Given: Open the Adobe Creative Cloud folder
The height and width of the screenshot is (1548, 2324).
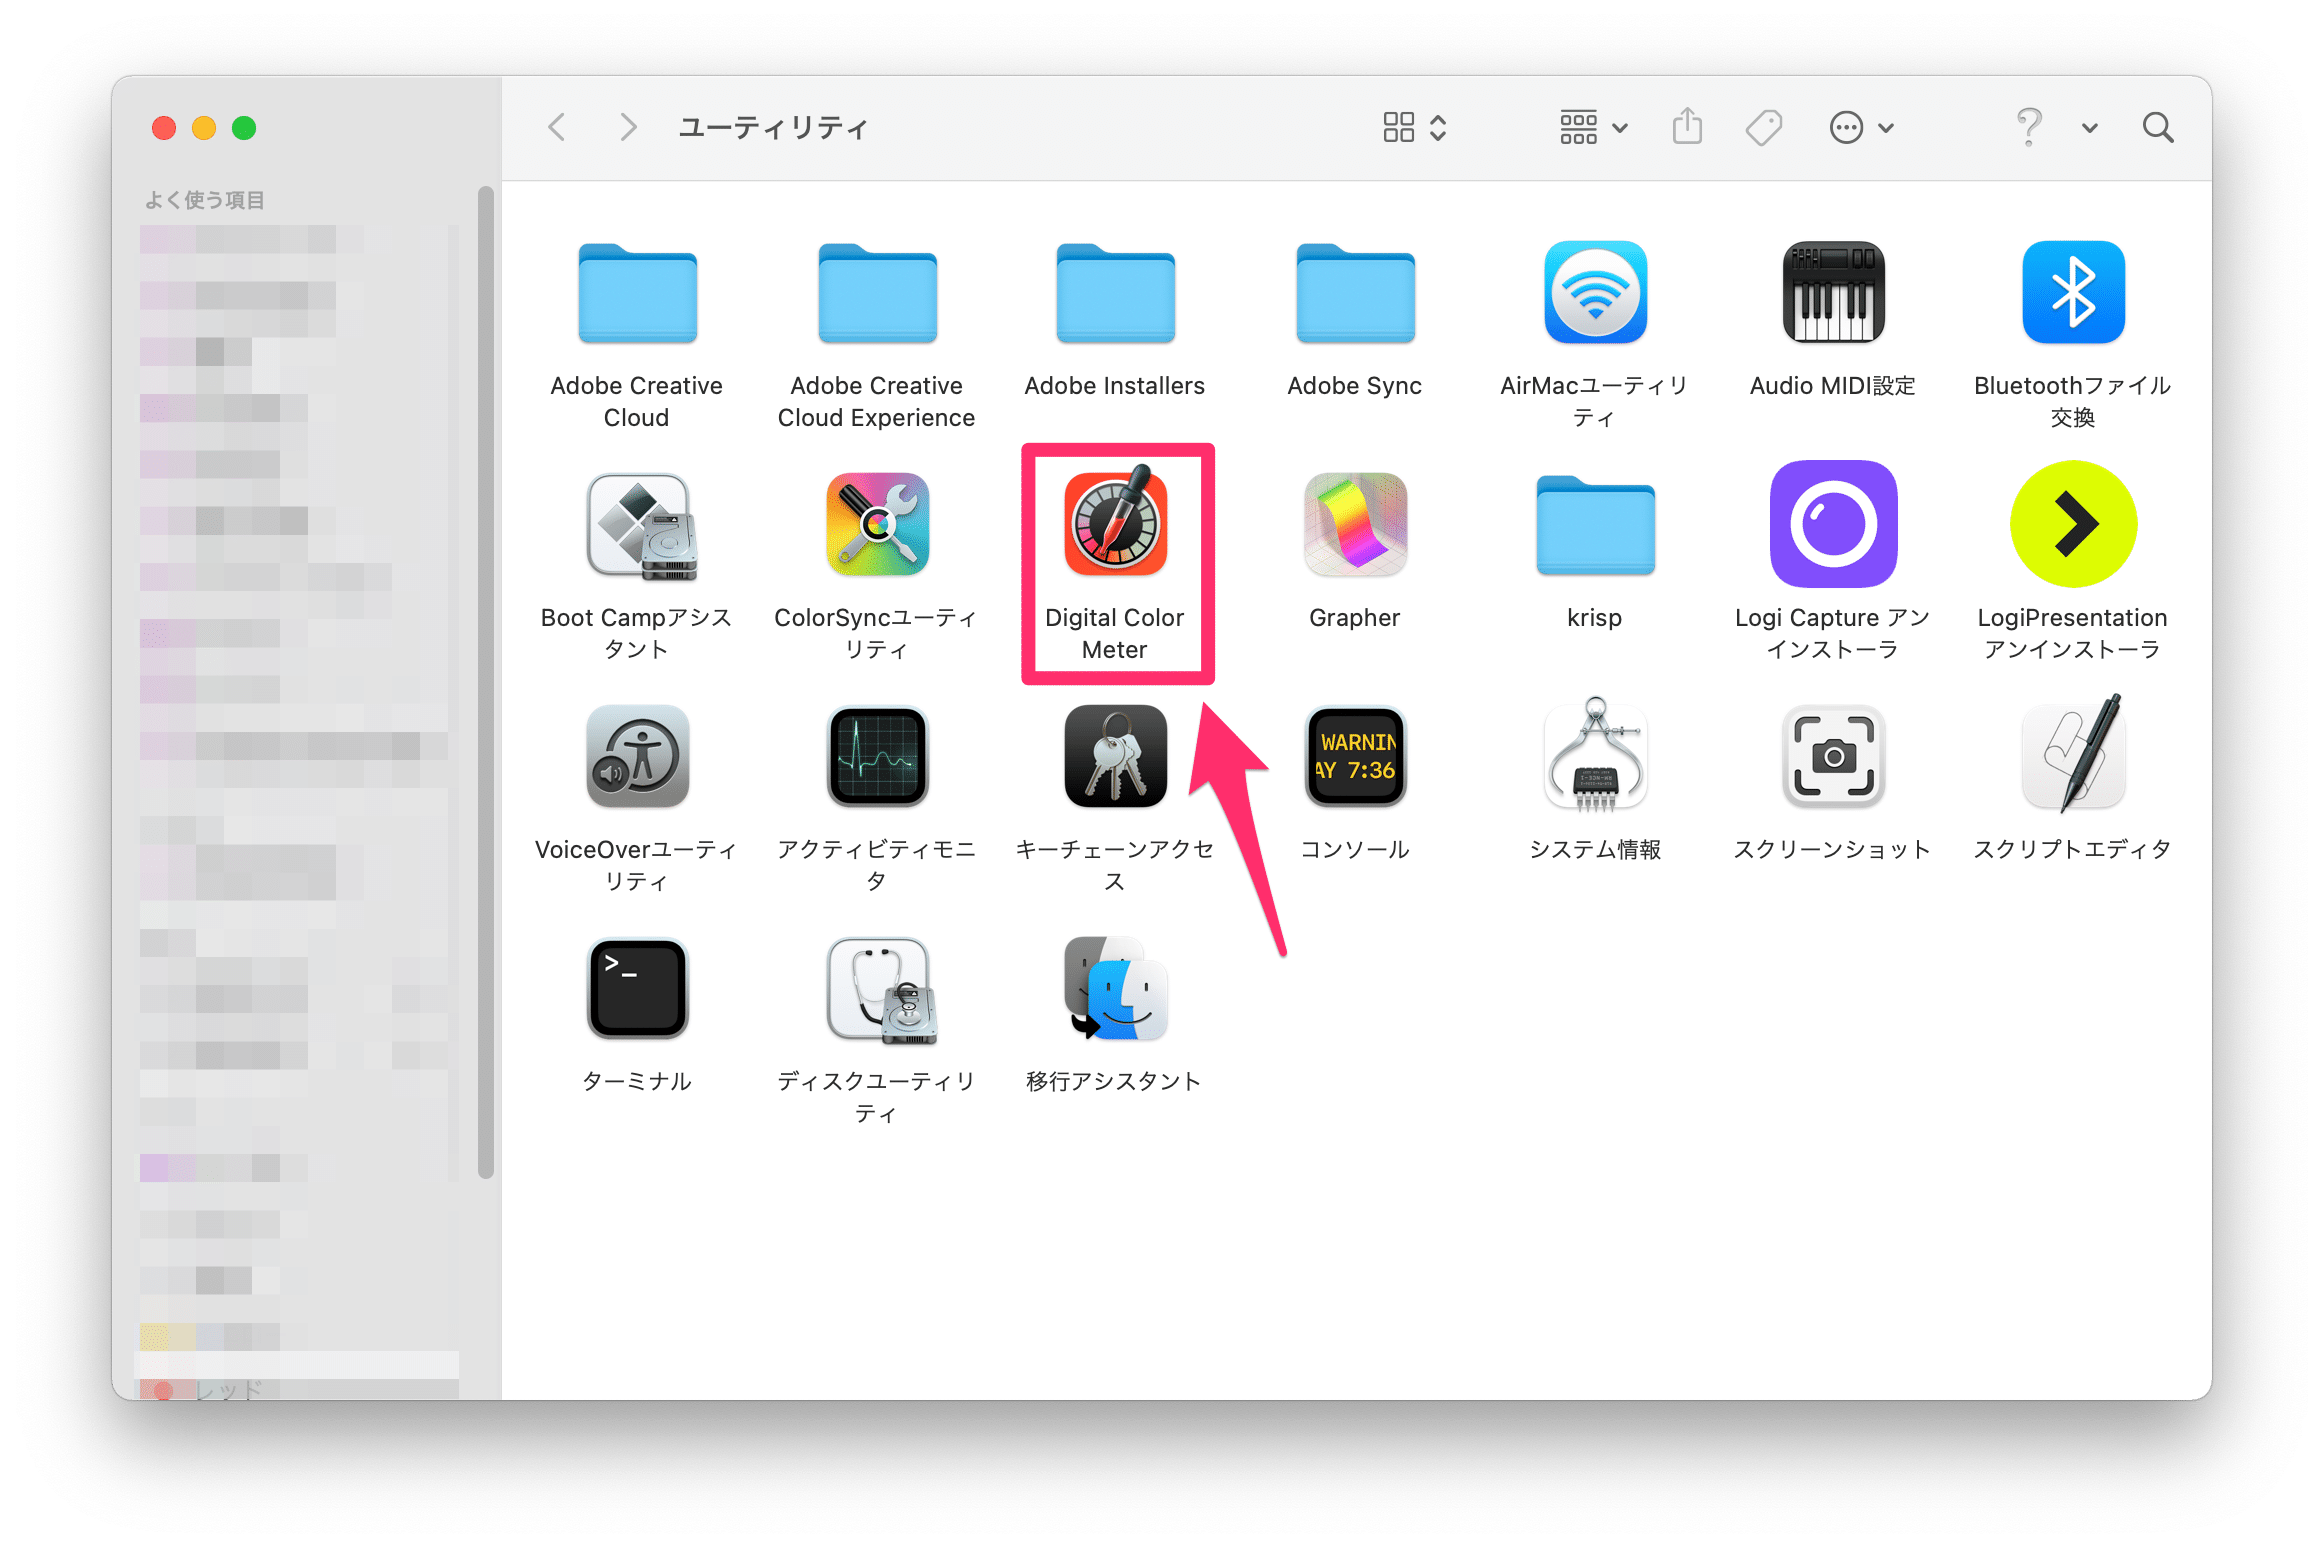Looking at the screenshot, I should pyautogui.click(x=636, y=293).
